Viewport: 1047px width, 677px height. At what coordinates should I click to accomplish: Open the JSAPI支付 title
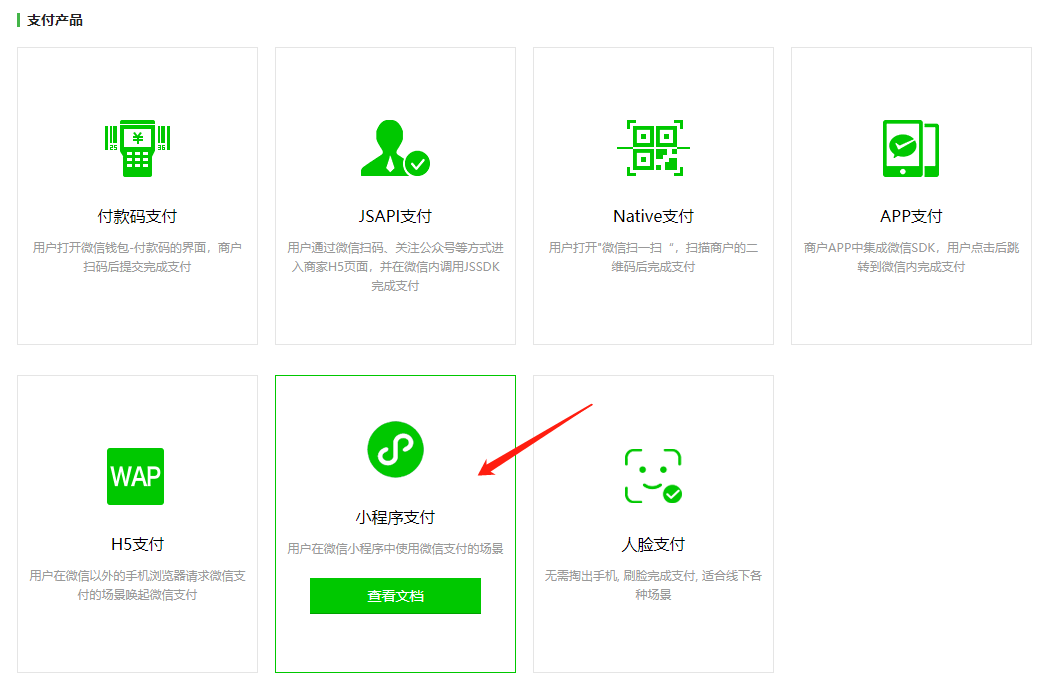tap(395, 216)
